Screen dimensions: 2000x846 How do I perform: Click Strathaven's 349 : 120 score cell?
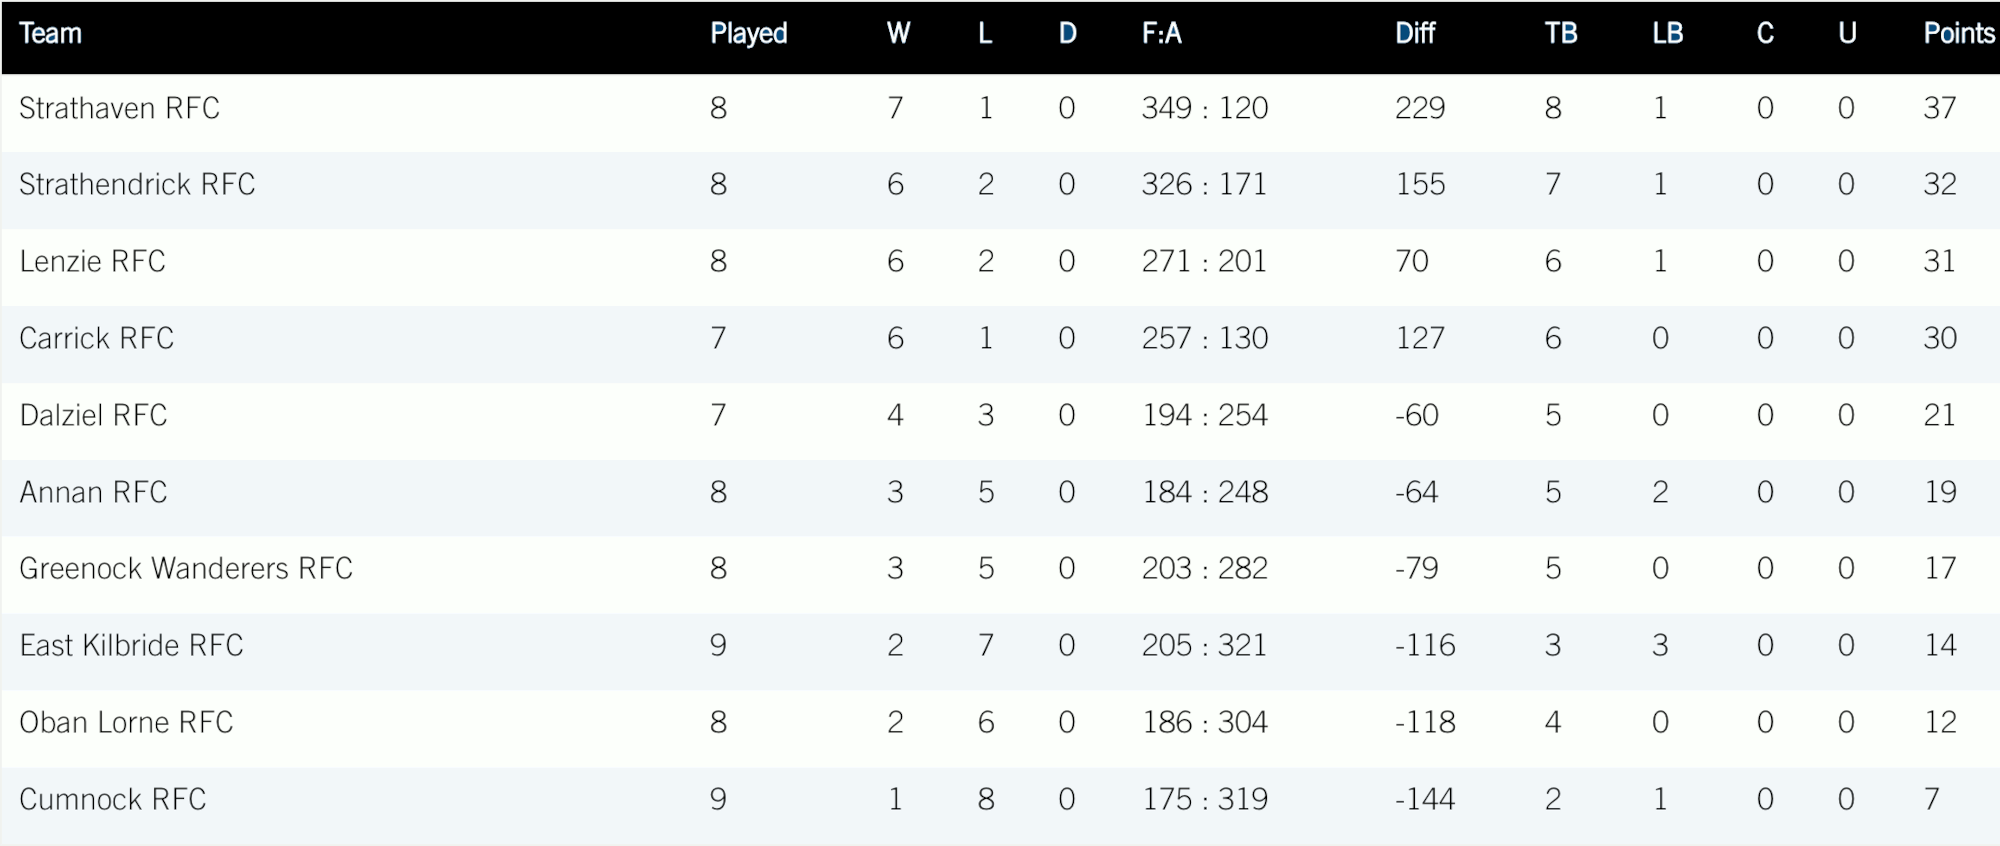(1204, 108)
